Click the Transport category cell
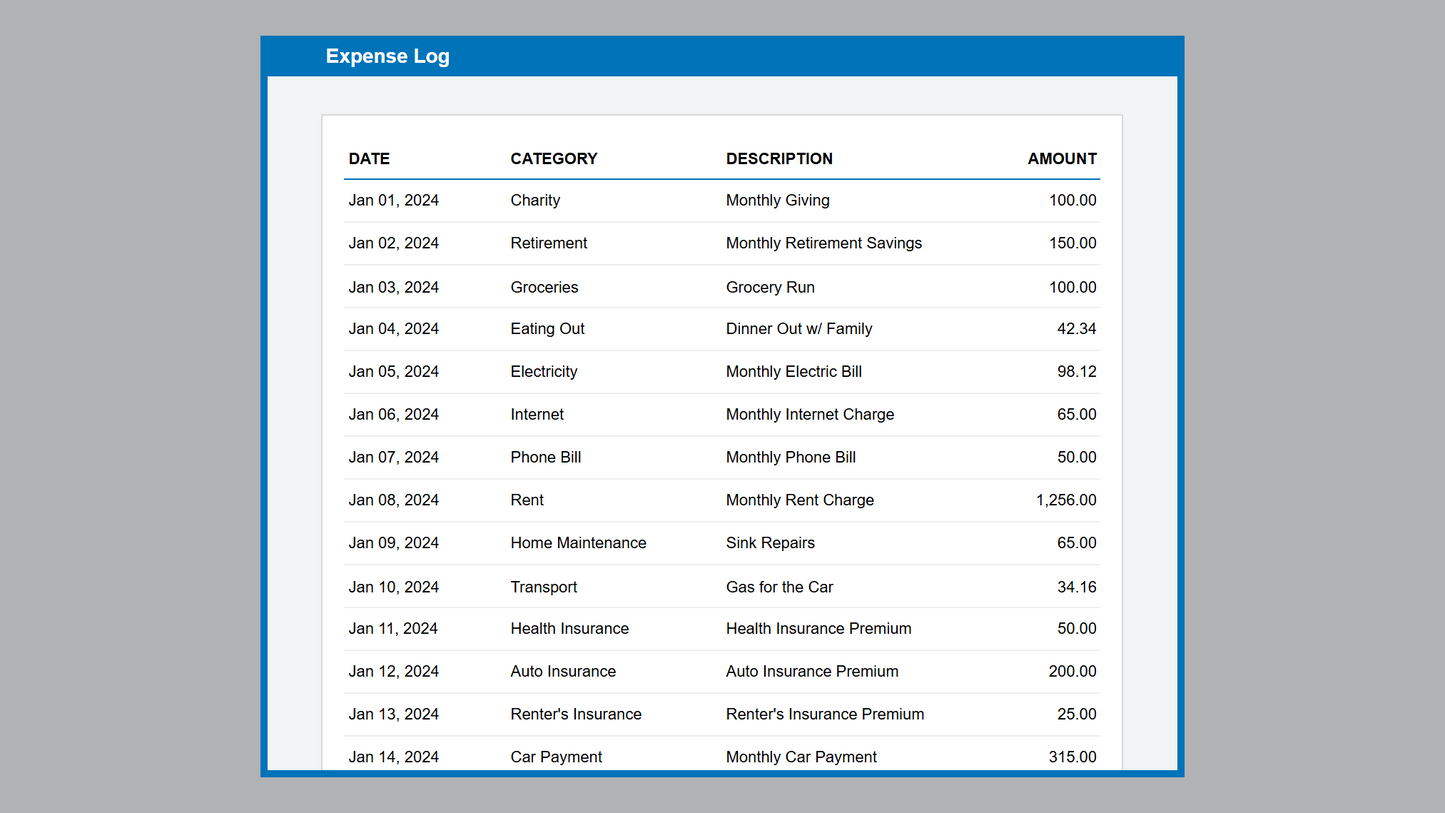Screen dimensions: 1445x813 click(x=544, y=587)
